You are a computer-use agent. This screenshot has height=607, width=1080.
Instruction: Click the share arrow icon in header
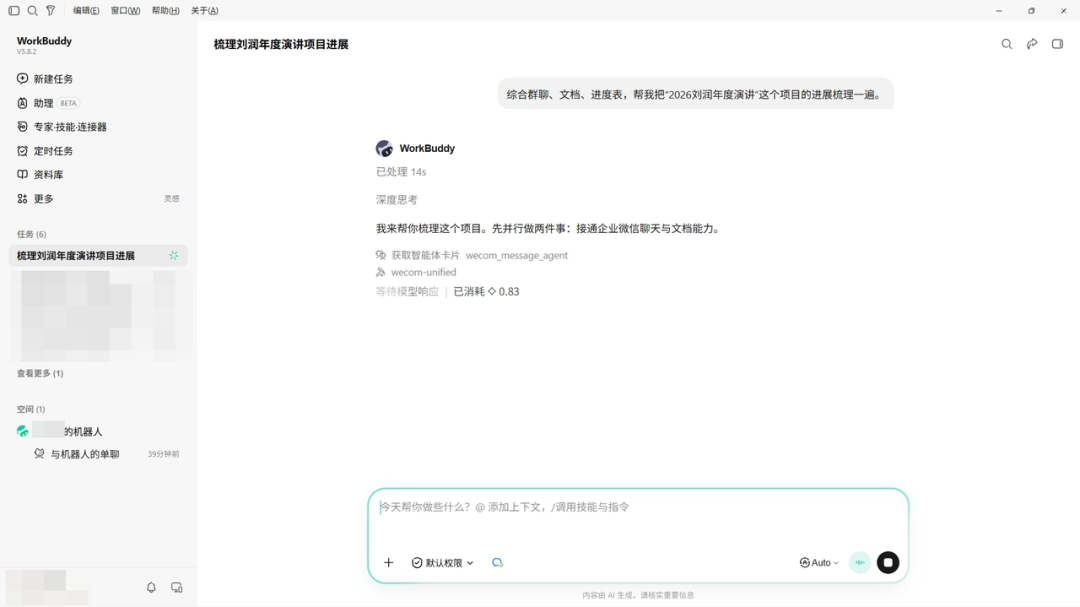pyautogui.click(x=1032, y=44)
